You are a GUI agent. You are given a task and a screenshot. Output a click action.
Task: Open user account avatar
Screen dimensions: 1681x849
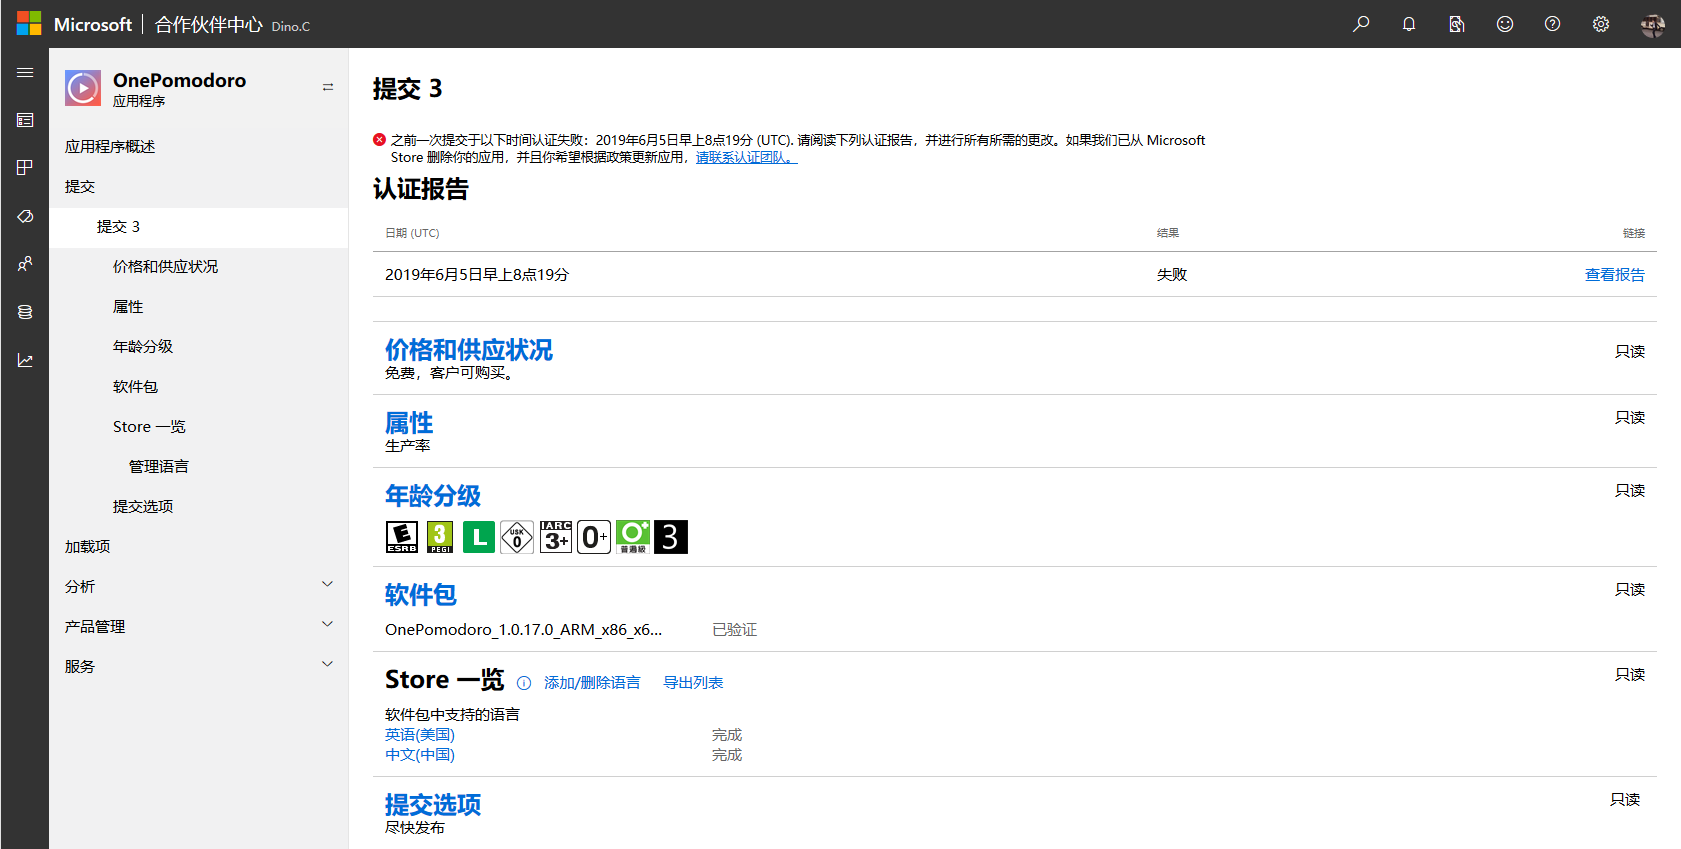[1652, 25]
